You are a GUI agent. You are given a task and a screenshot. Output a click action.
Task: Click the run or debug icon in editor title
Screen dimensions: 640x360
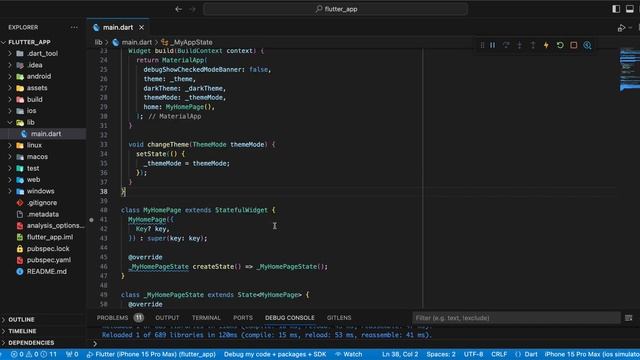[622, 28]
